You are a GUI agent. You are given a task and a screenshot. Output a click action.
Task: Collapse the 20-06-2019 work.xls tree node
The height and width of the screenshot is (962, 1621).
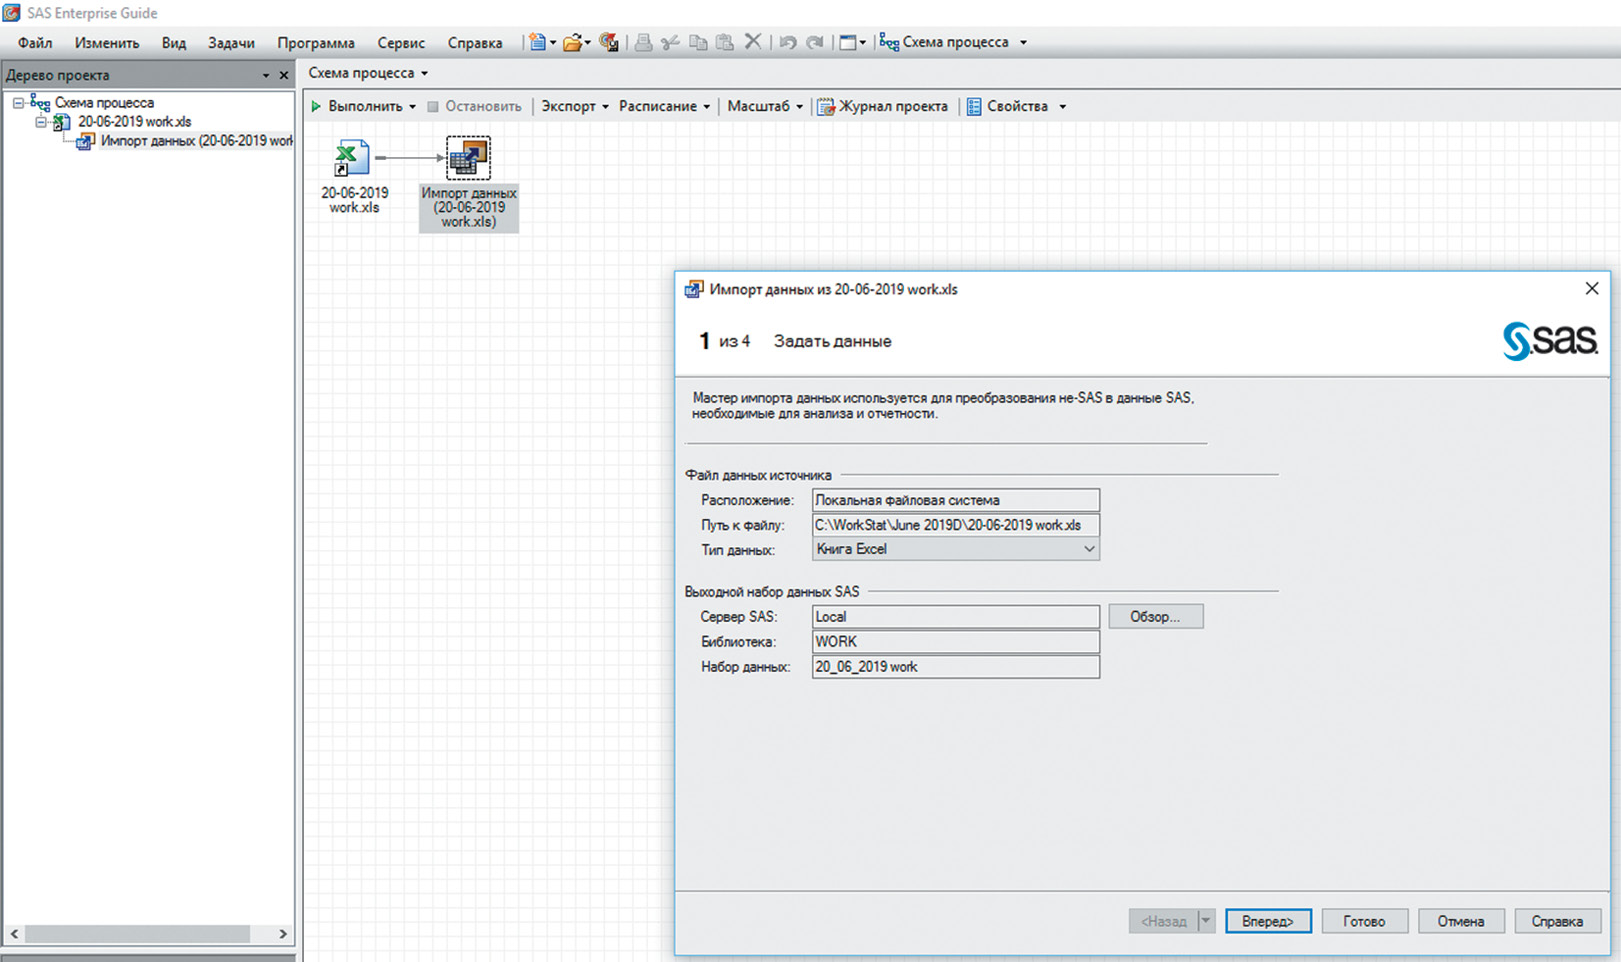[x=41, y=122]
